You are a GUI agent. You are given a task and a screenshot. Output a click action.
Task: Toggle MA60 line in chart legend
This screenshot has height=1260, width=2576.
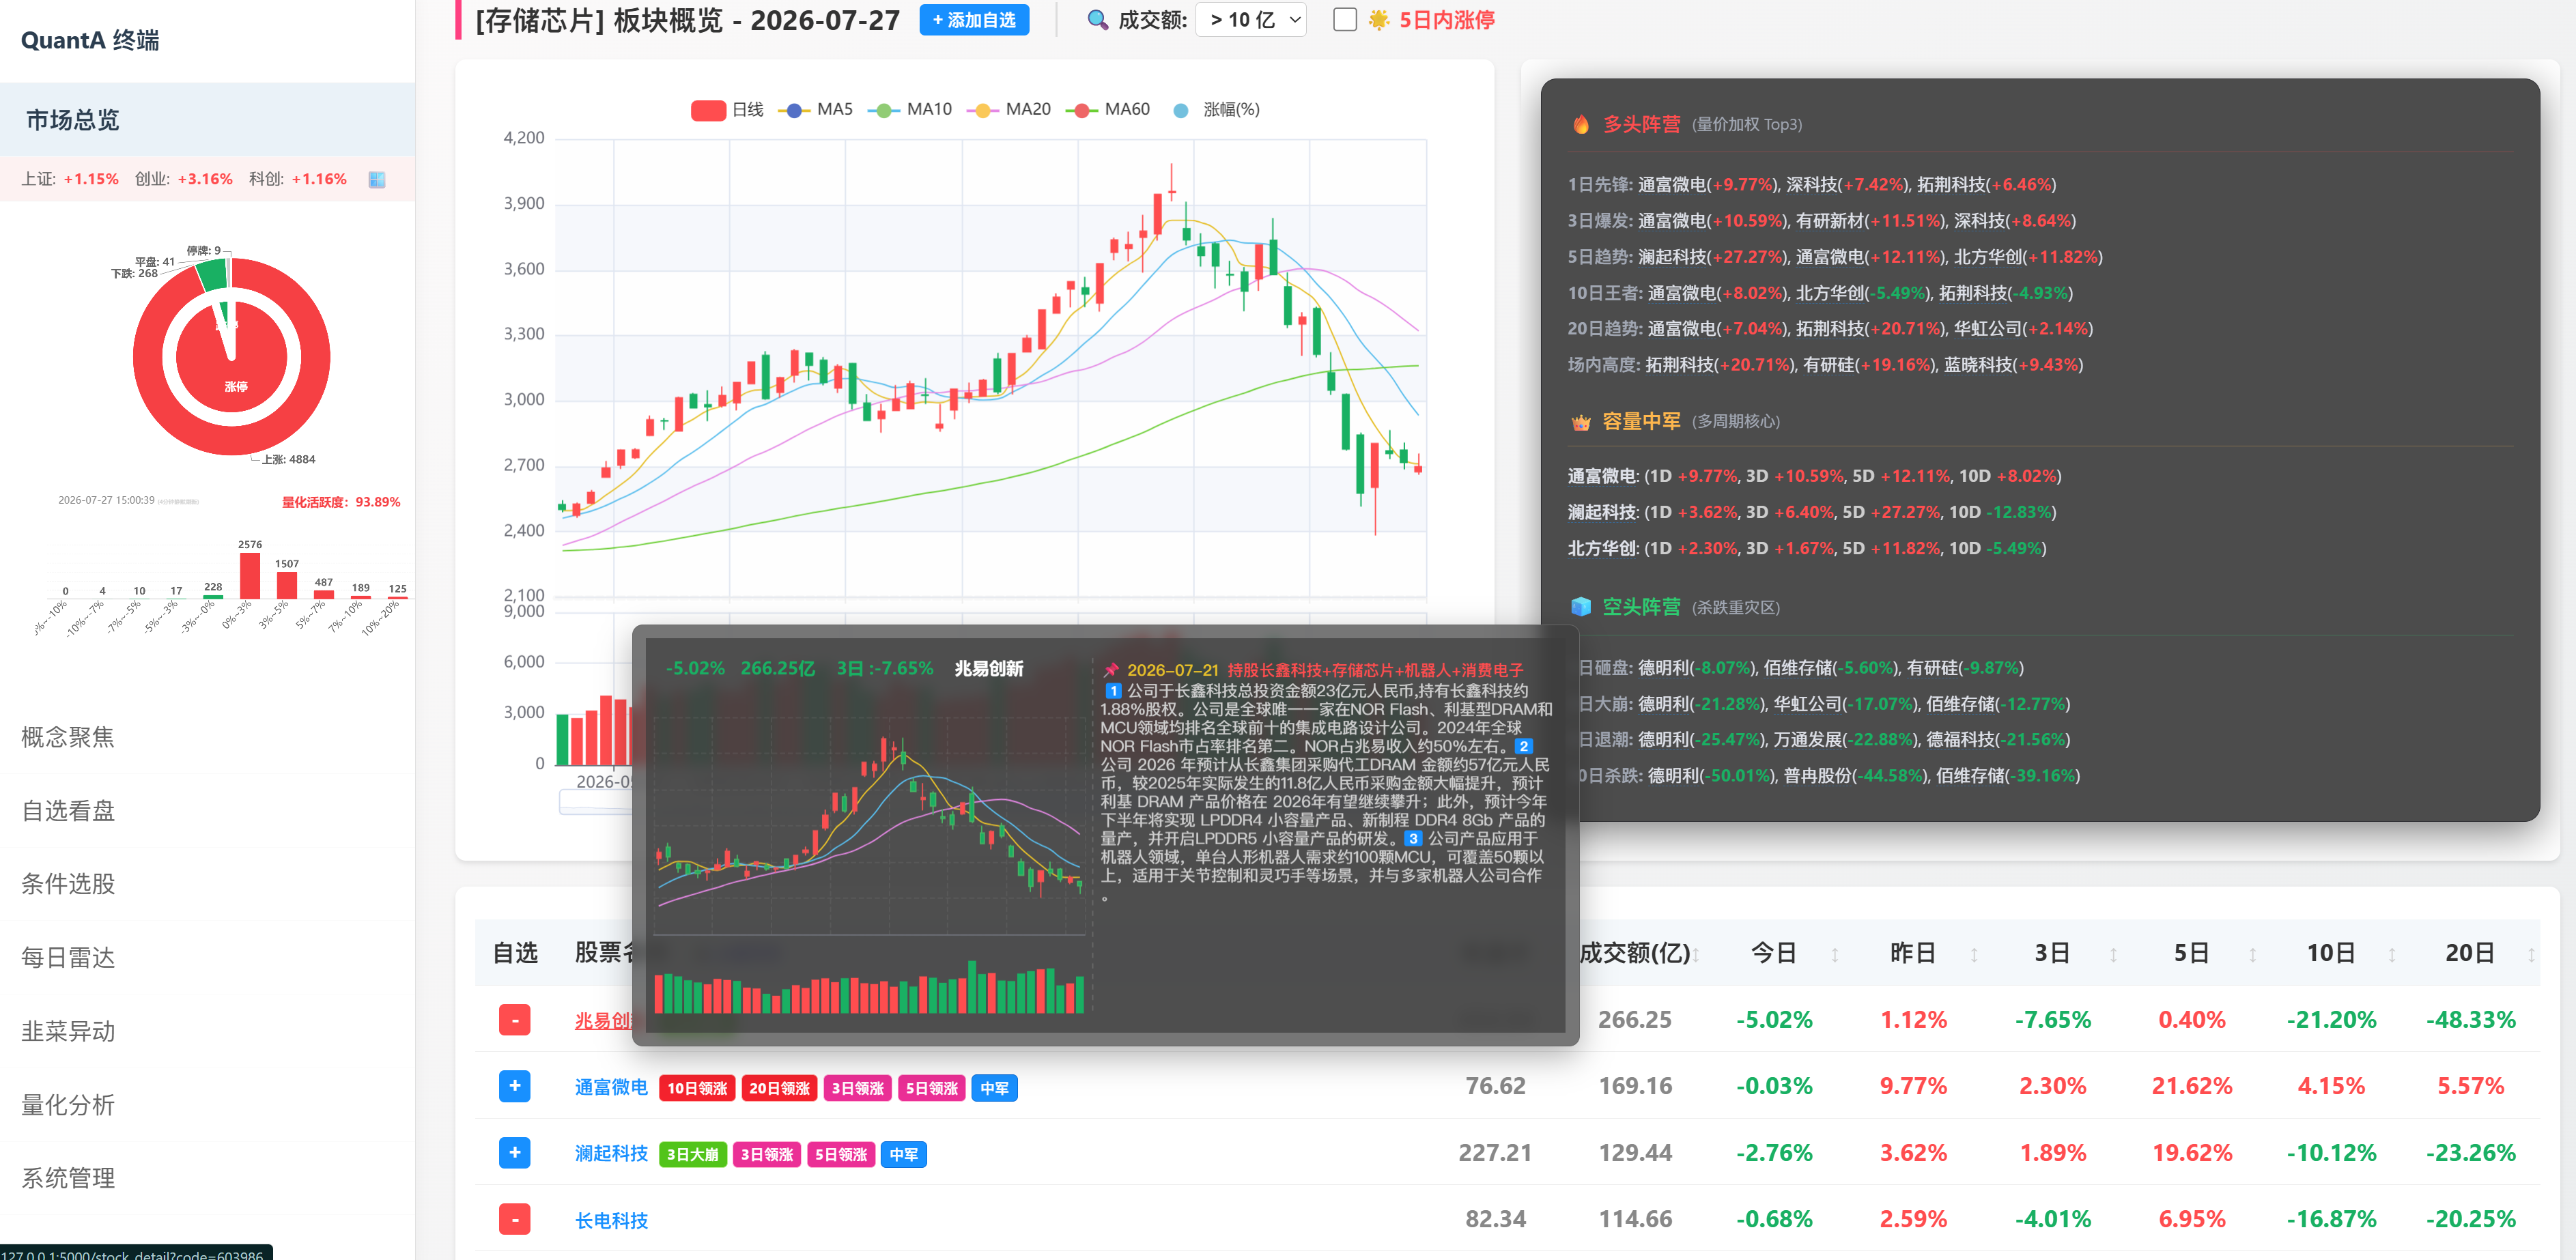coord(1107,110)
